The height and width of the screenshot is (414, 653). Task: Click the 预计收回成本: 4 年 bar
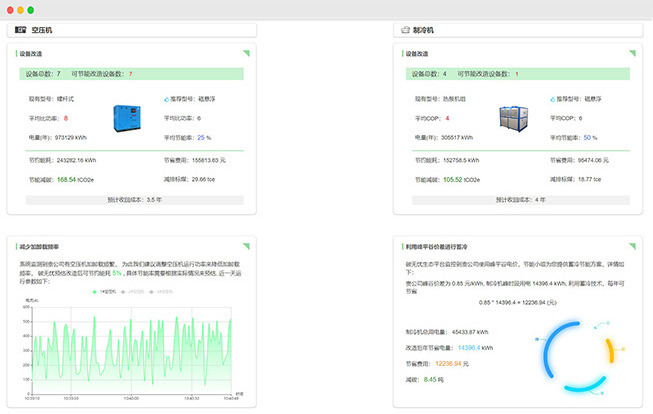pyautogui.click(x=521, y=200)
